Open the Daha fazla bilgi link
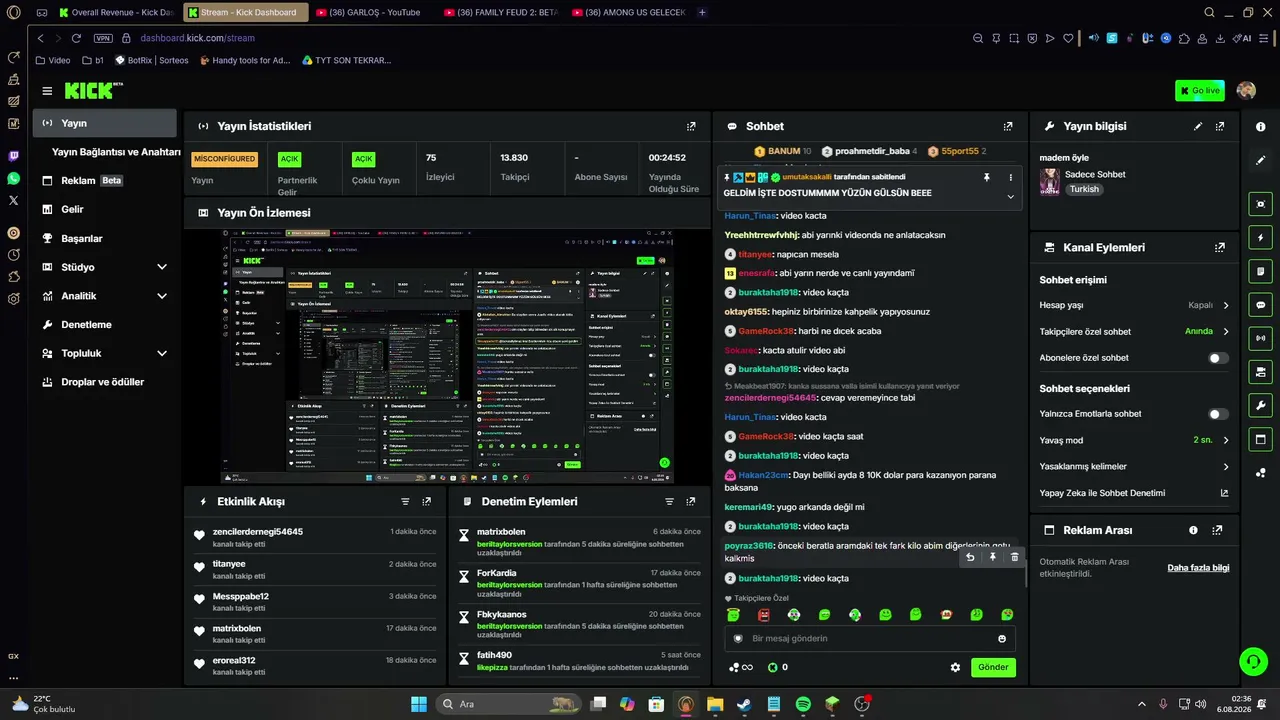 click(1198, 568)
